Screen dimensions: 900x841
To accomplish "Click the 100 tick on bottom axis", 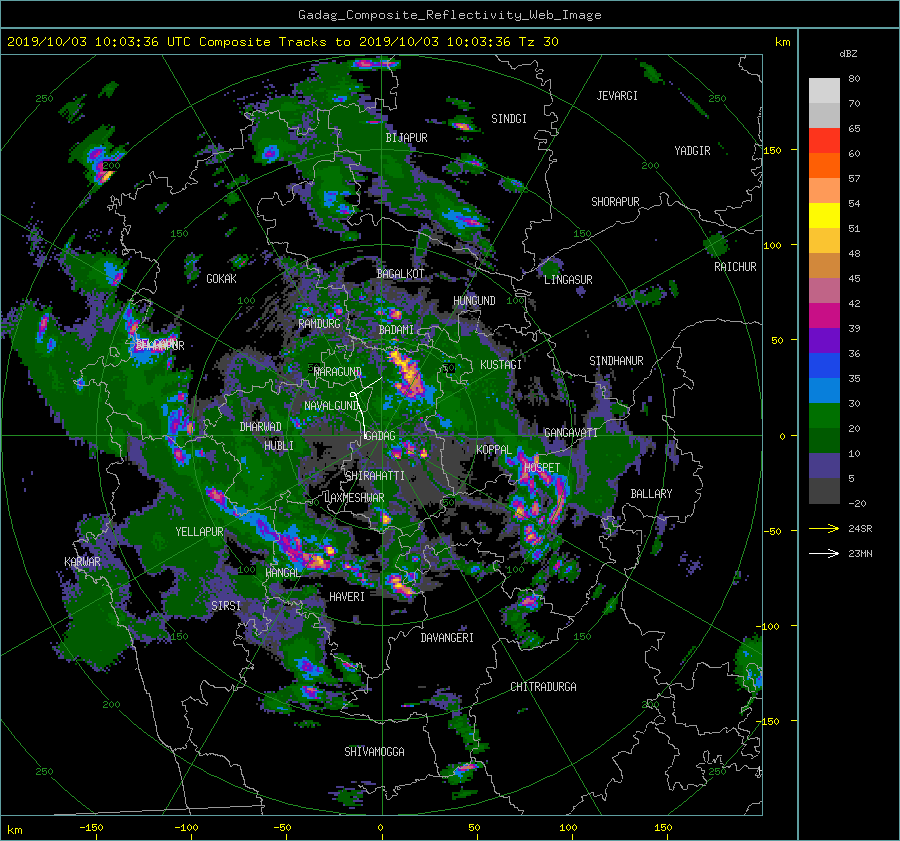I will (568, 828).
